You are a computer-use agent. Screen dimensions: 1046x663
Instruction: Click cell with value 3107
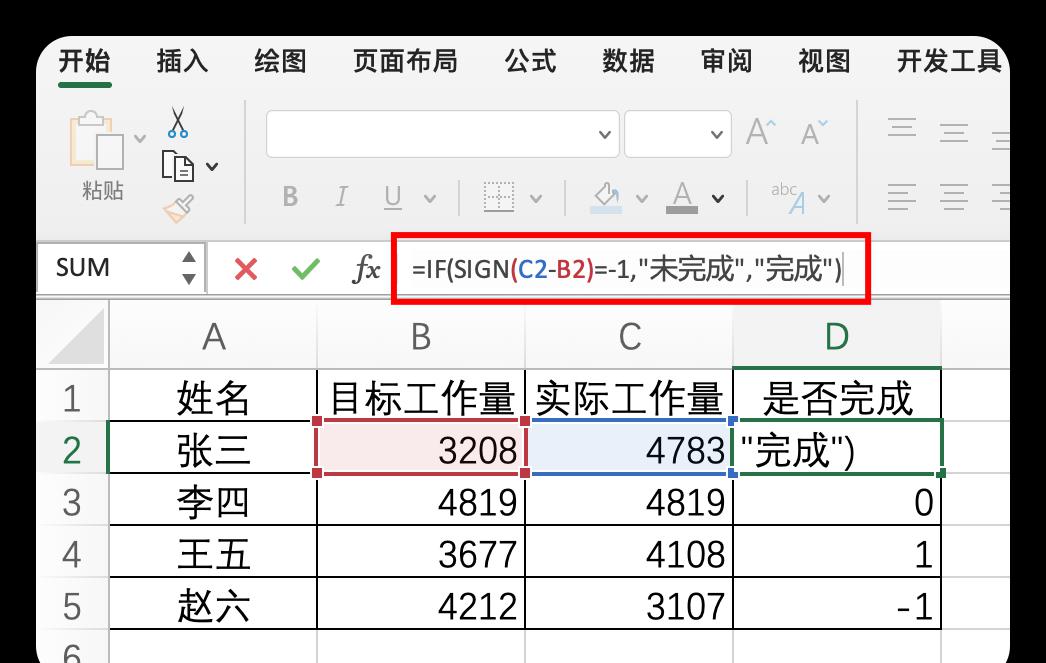(629, 606)
